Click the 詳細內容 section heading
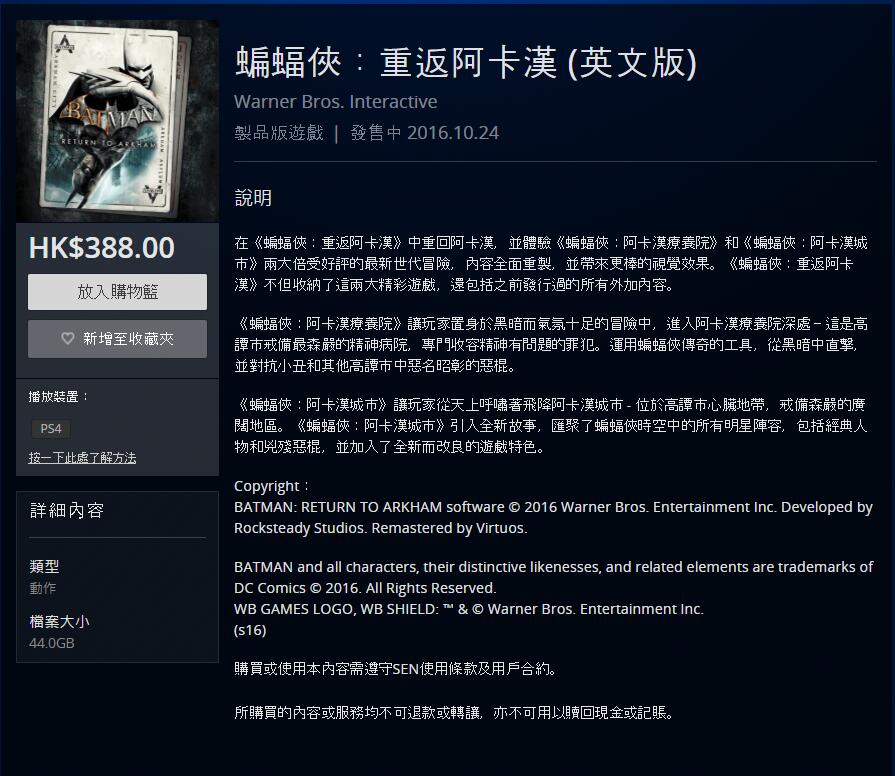This screenshot has width=895, height=776. [67, 510]
